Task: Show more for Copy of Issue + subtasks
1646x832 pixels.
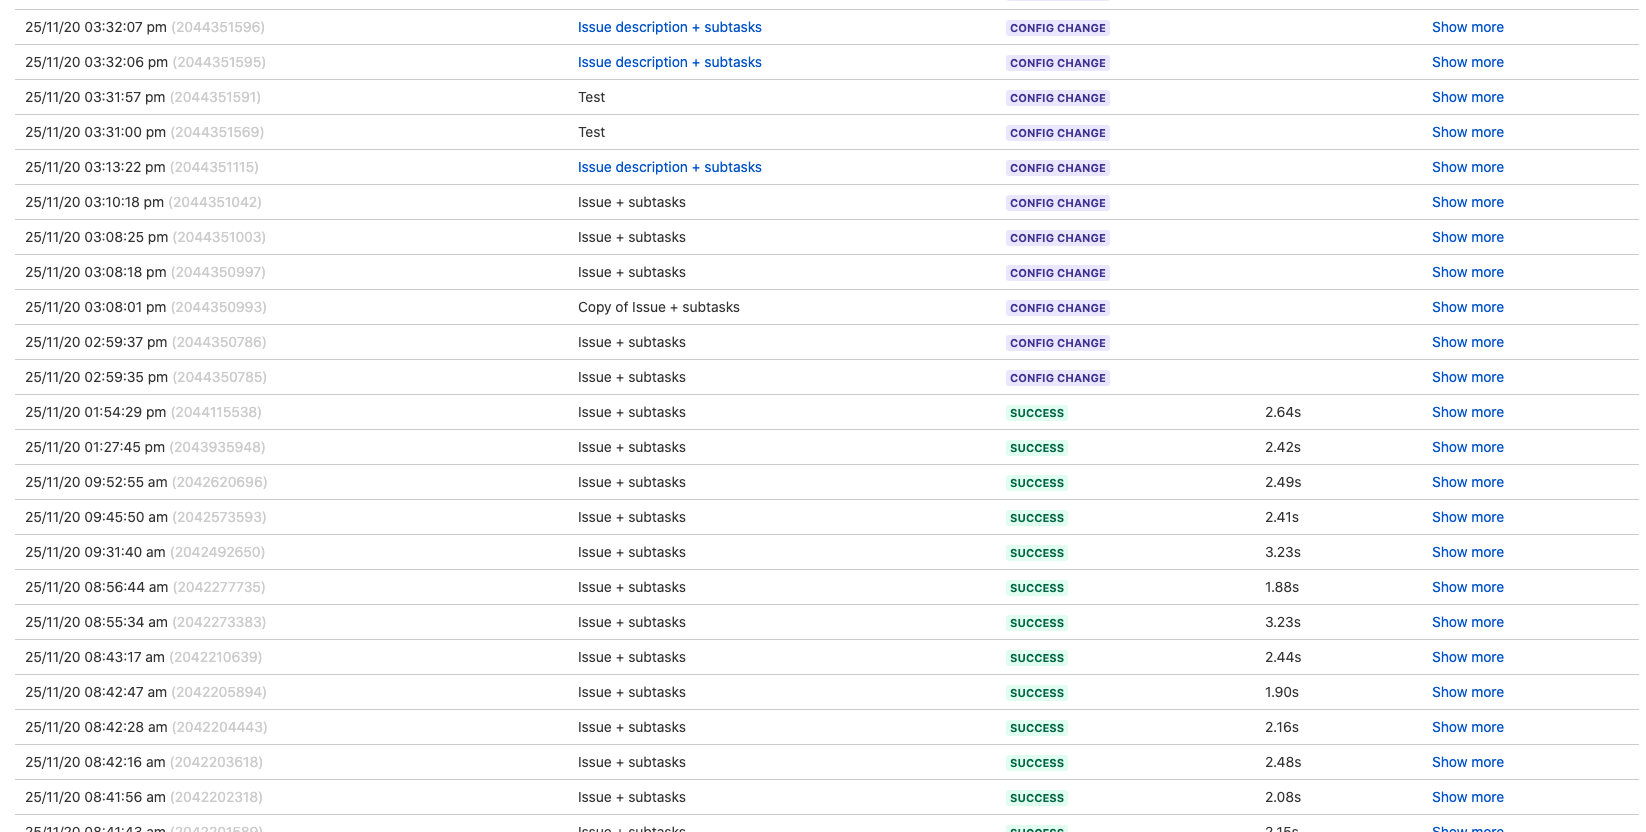Action: pyautogui.click(x=1467, y=307)
